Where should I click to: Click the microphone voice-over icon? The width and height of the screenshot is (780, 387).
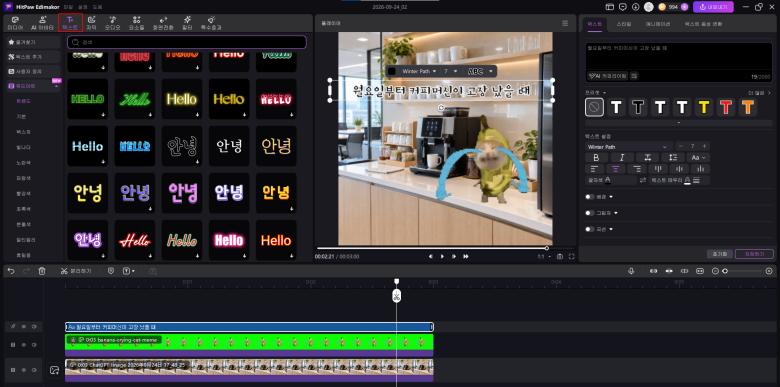tap(631, 271)
